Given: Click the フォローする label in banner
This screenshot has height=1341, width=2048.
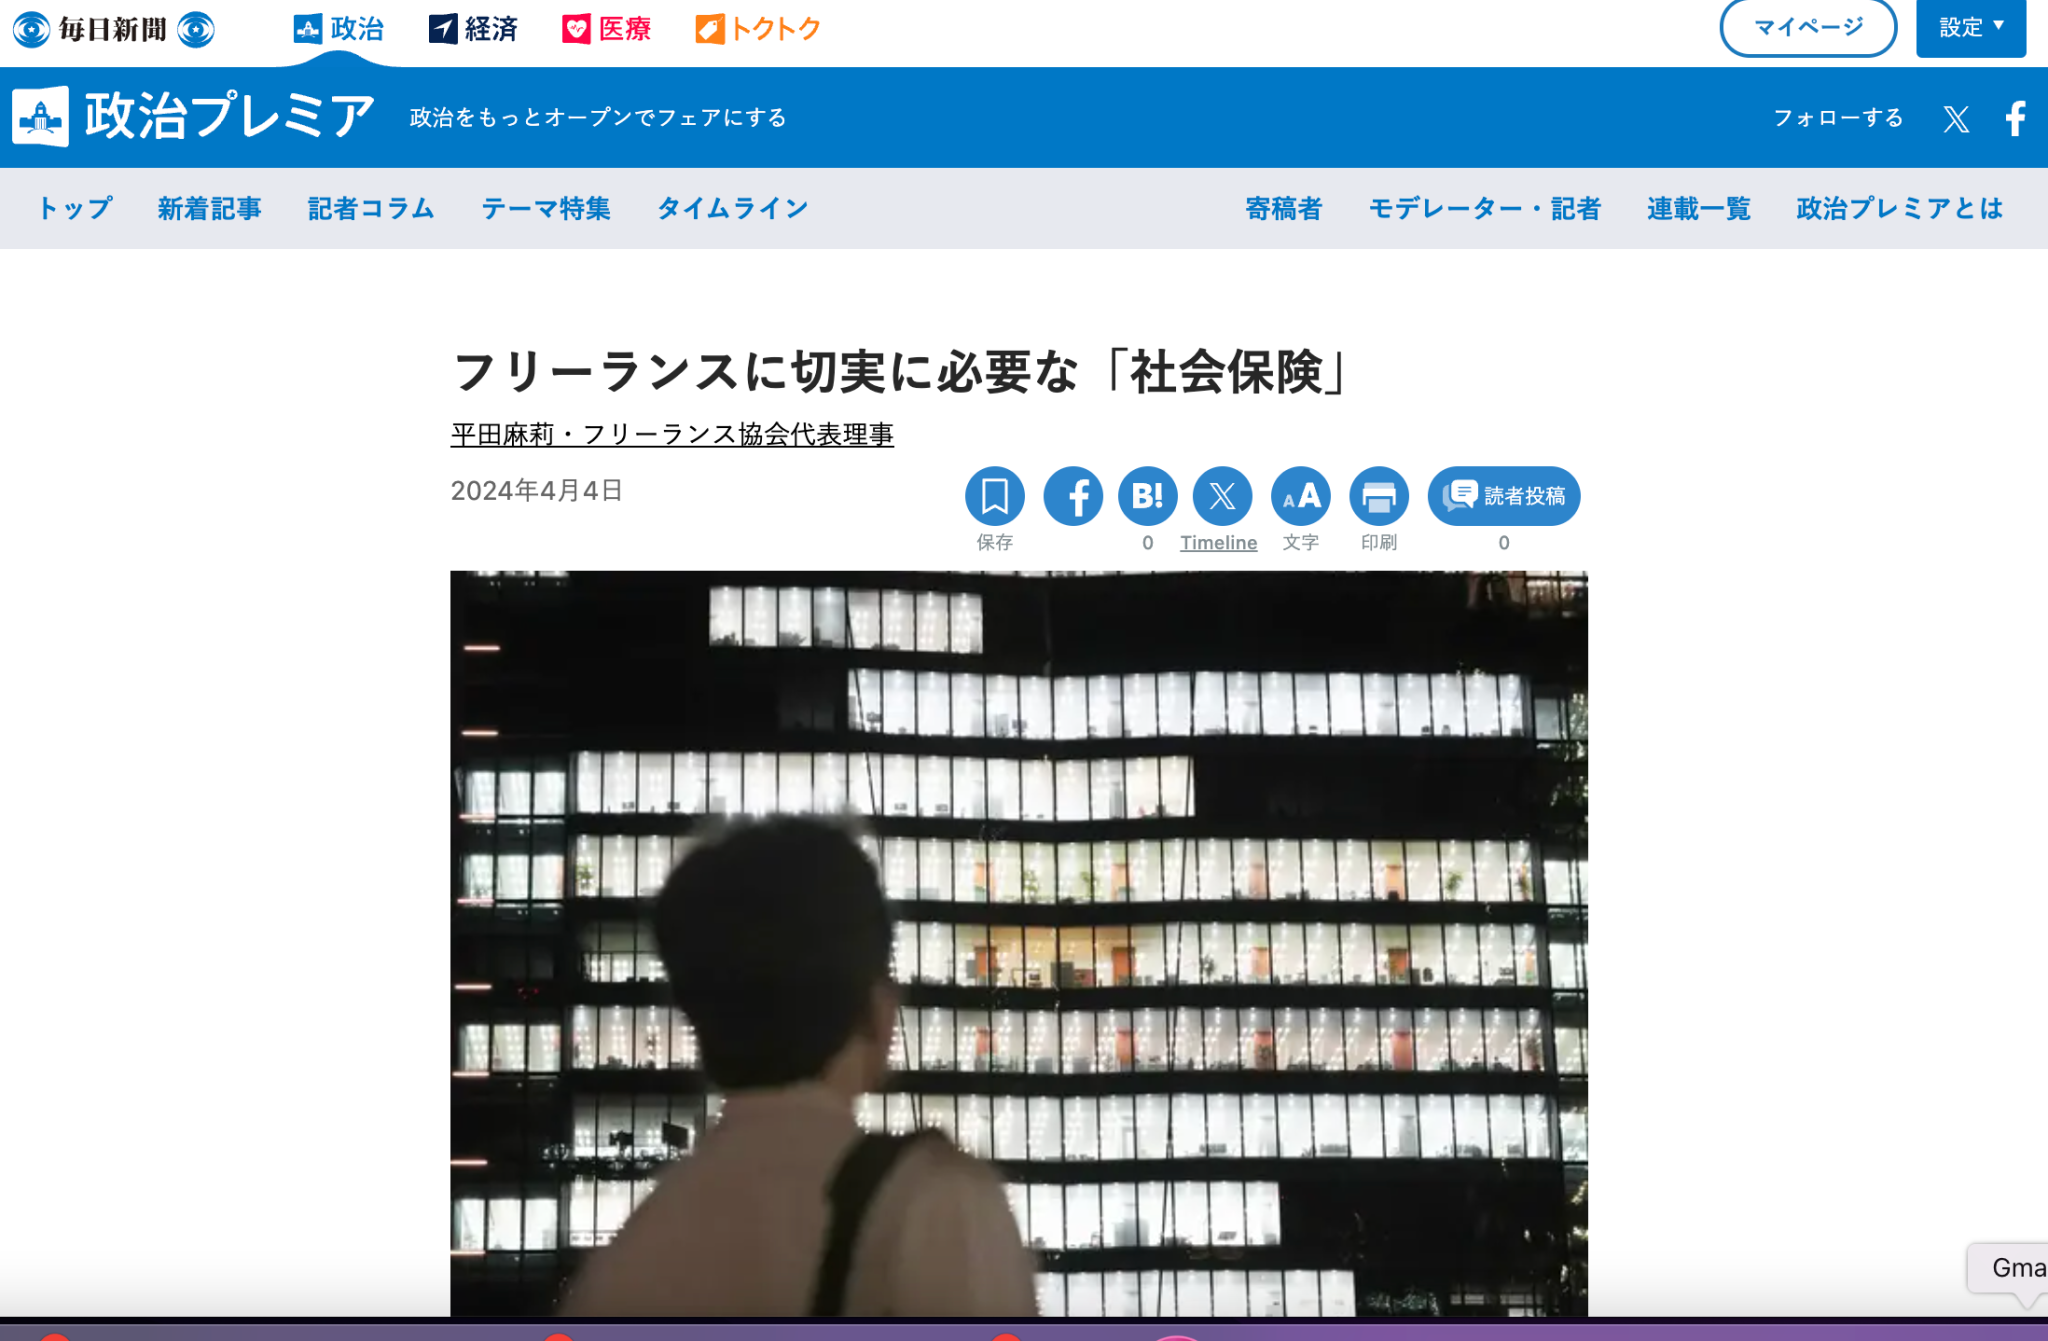Looking at the screenshot, I should coord(1838,117).
